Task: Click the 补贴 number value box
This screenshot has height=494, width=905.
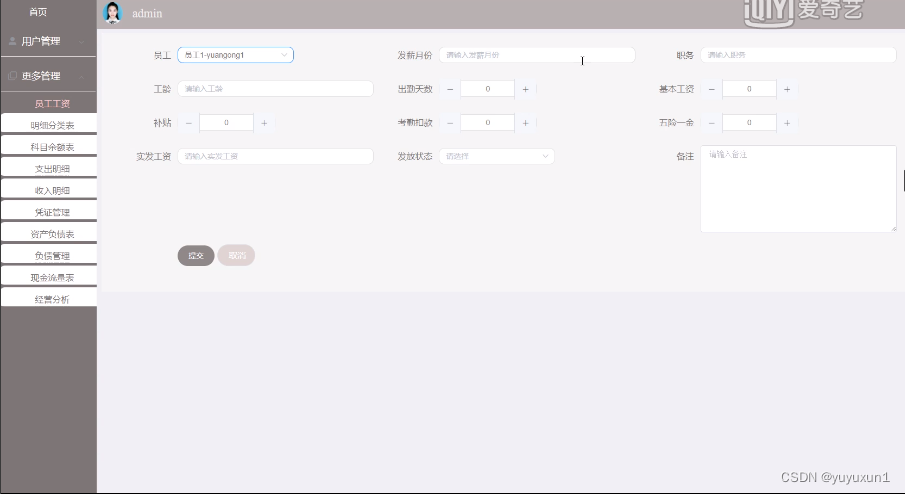Action: [226, 123]
